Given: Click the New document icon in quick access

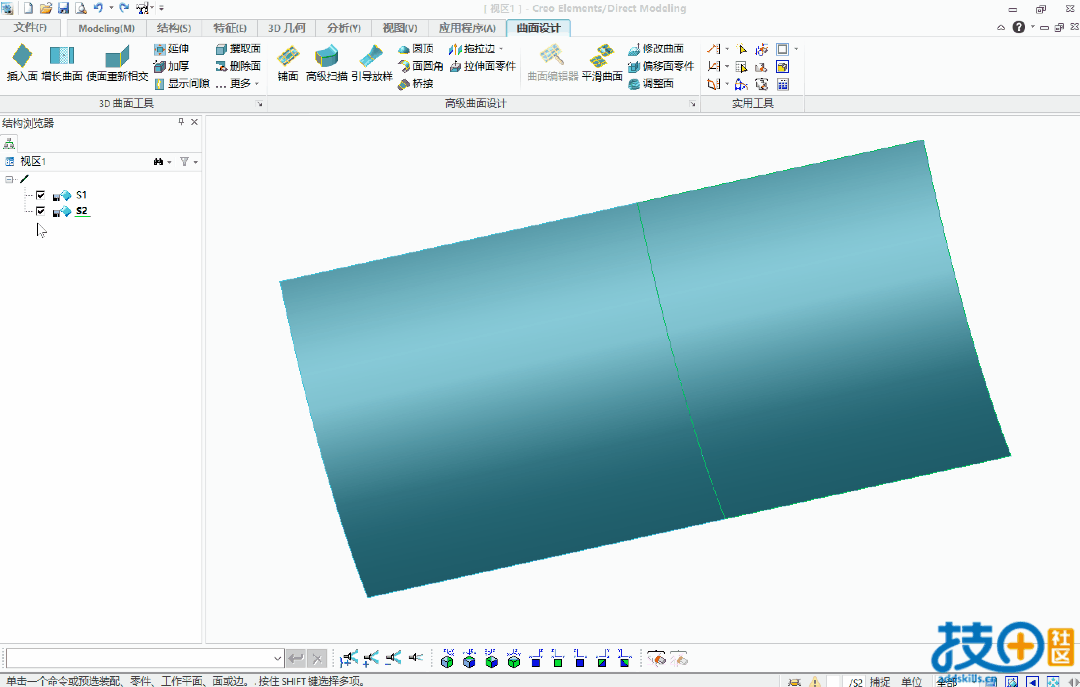Looking at the screenshot, I should point(28,8).
